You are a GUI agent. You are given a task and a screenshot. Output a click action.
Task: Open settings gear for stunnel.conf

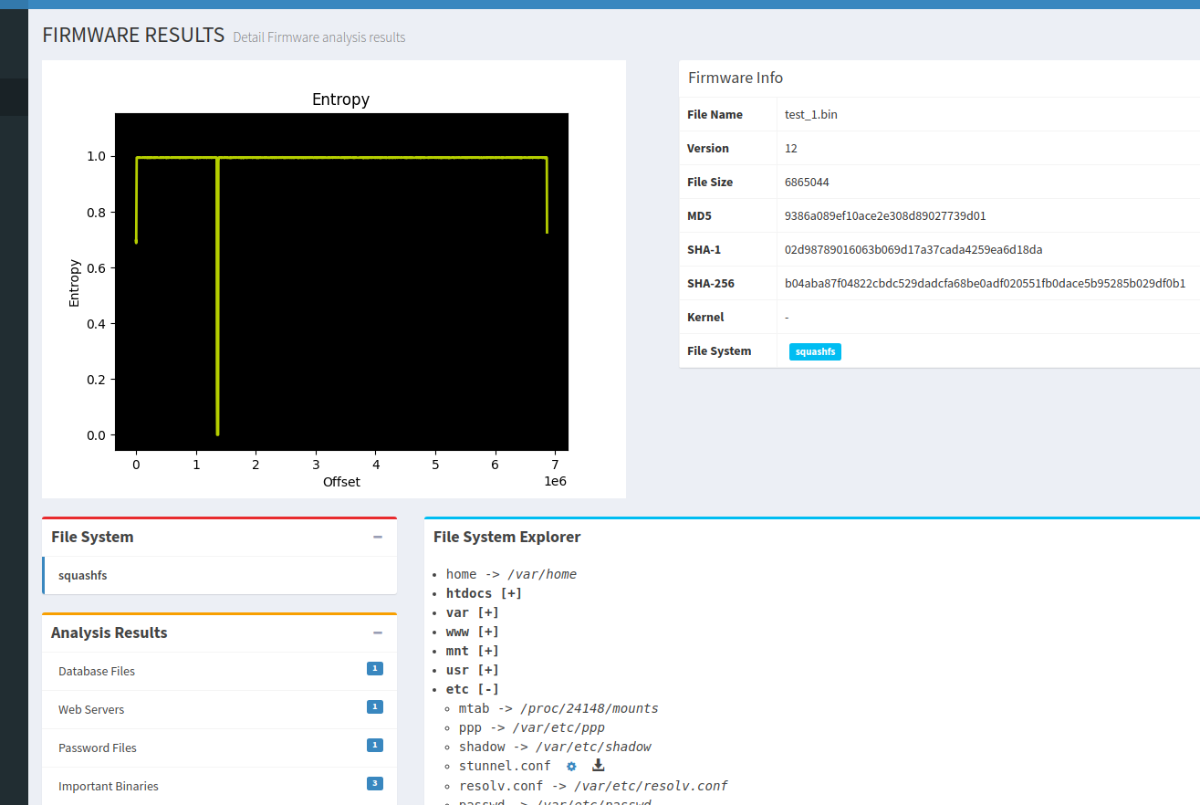[572, 766]
